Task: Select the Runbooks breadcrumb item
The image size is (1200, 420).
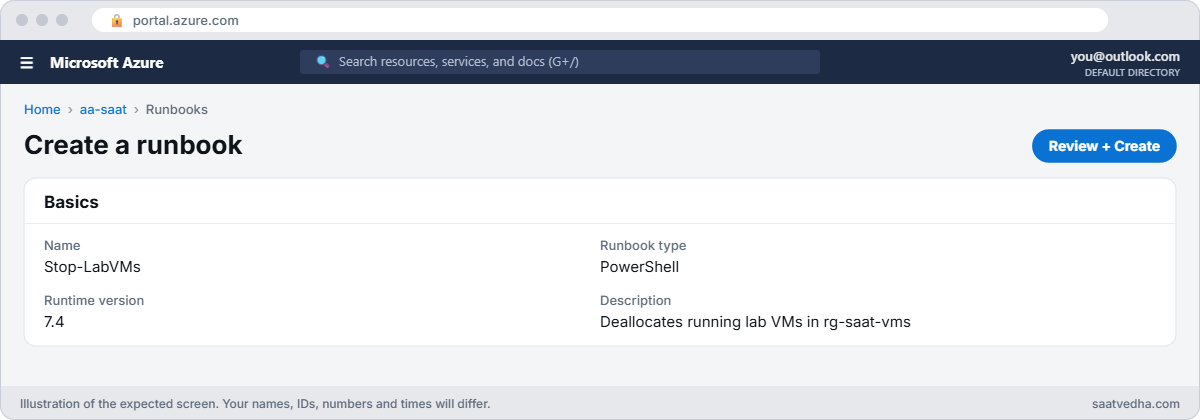Action: tap(177, 110)
